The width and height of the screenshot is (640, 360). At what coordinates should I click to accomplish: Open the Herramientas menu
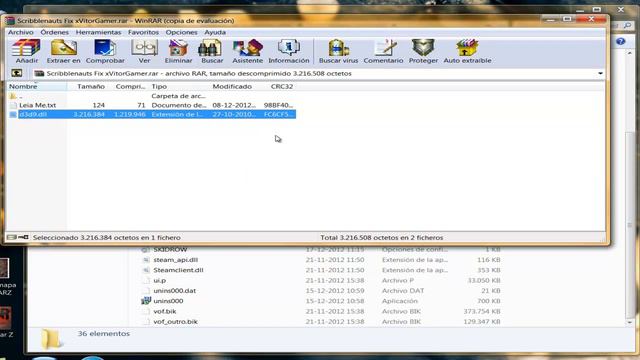[x=98, y=32]
